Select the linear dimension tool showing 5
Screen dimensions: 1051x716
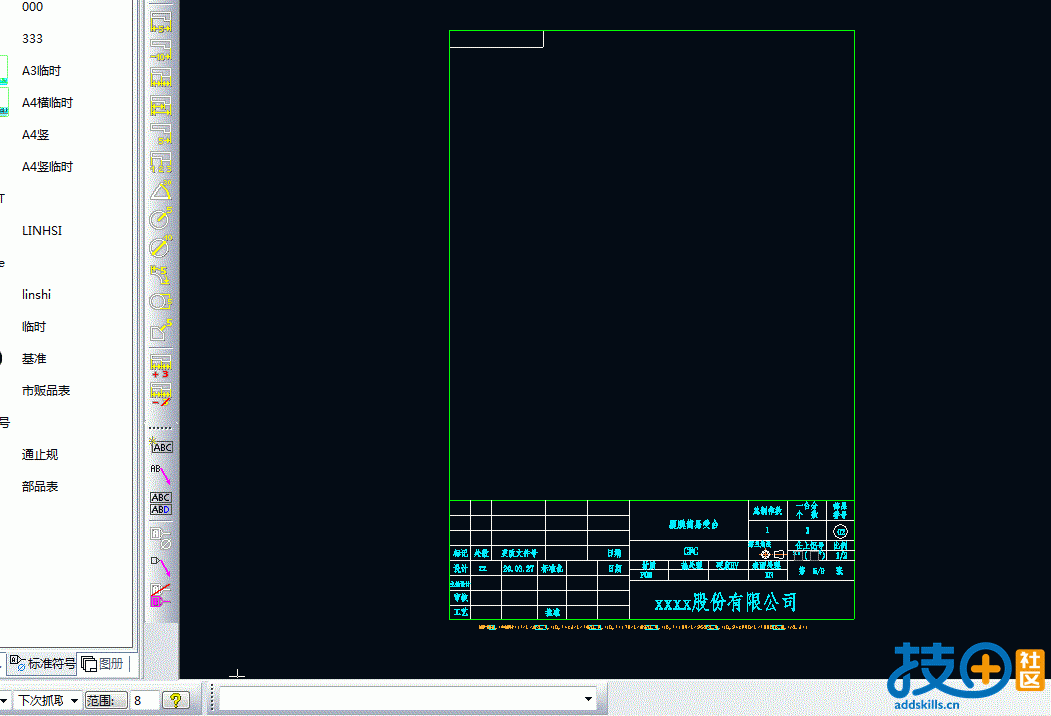[160, 22]
